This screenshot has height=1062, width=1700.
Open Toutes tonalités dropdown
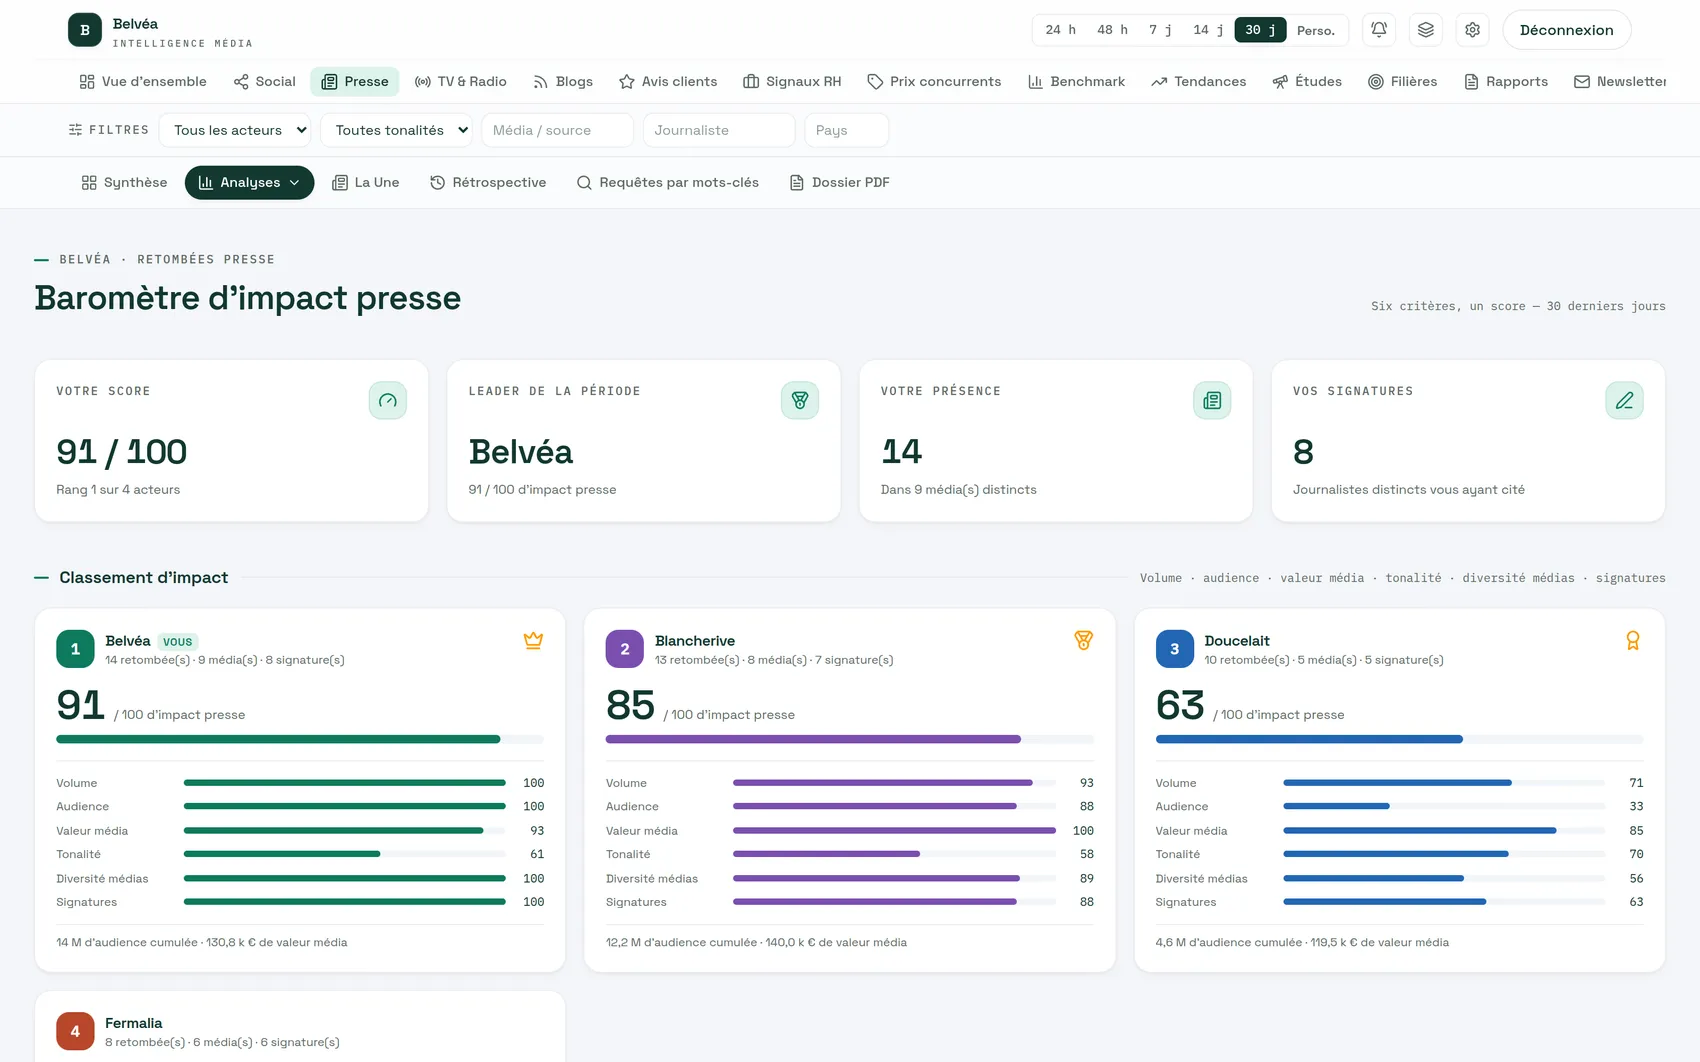tap(396, 130)
